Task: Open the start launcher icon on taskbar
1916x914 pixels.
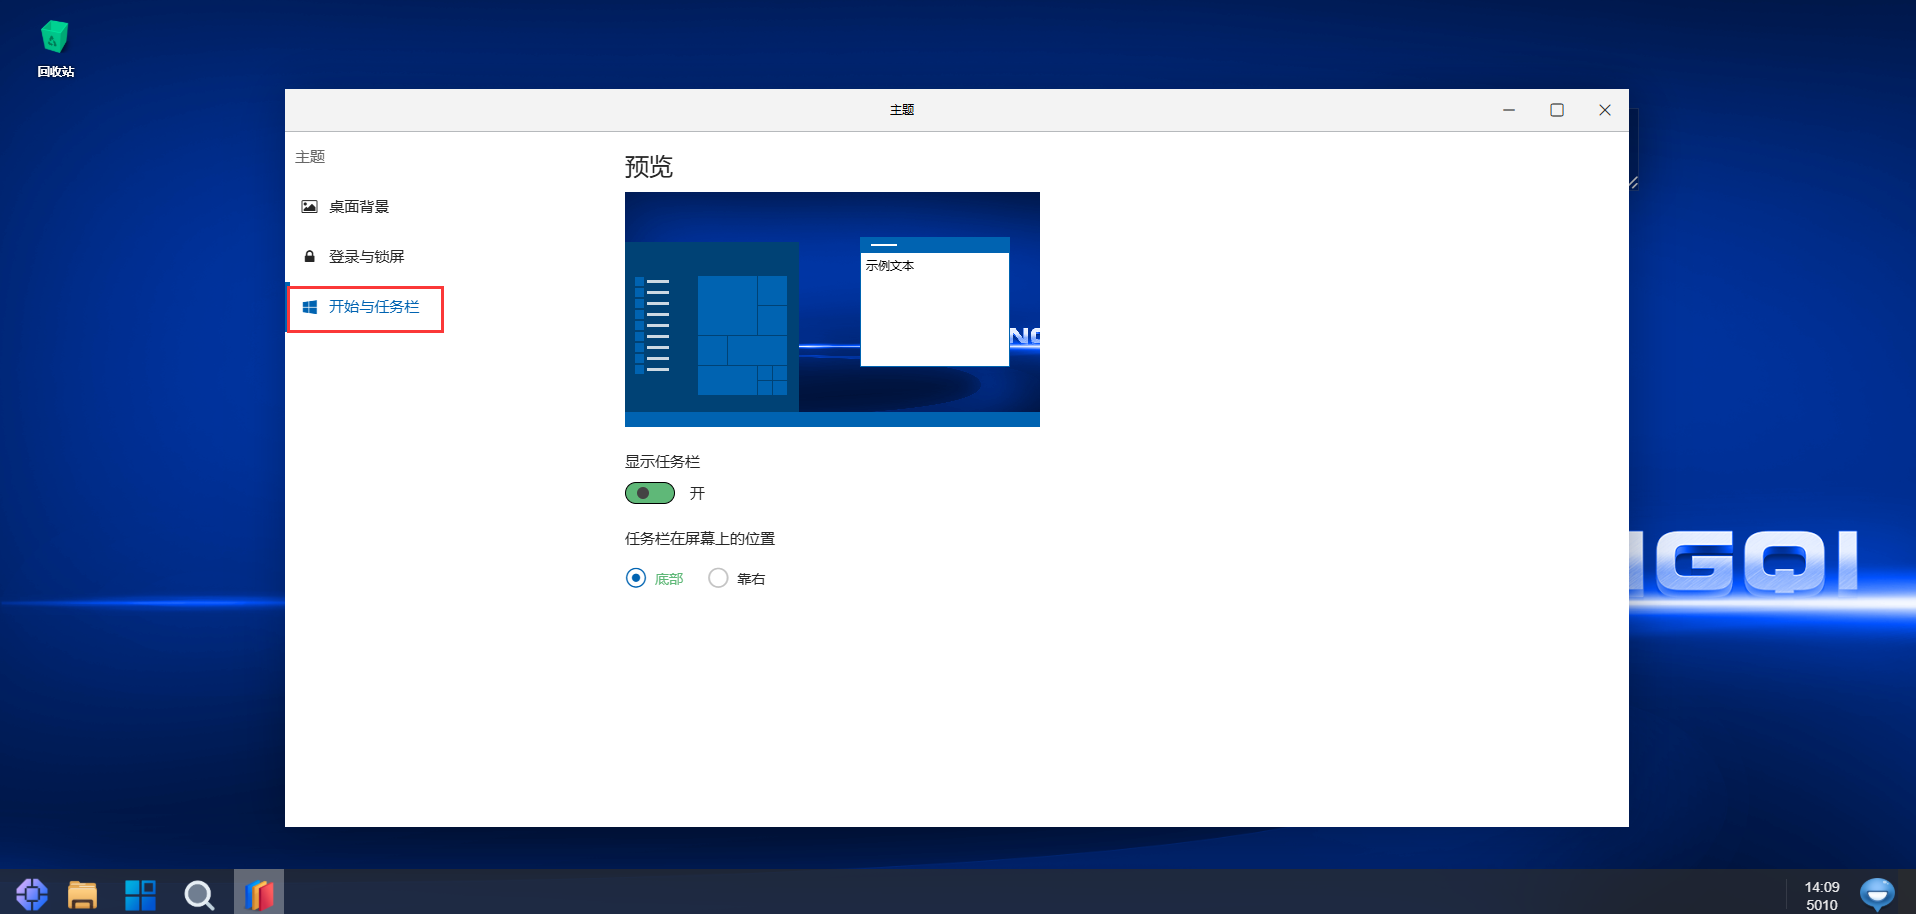Action: tap(32, 893)
